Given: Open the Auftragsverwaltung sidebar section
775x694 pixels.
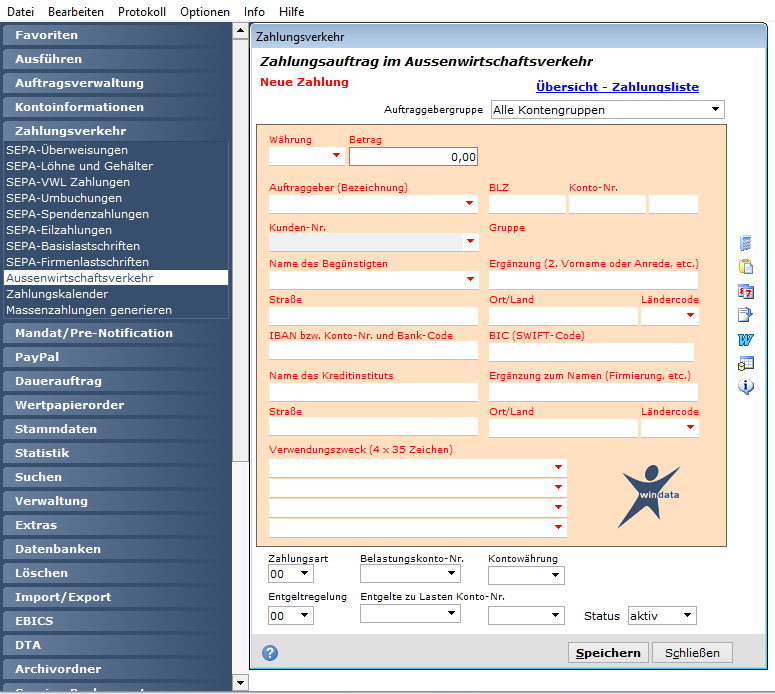Looking at the screenshot, I should [117, 83].
